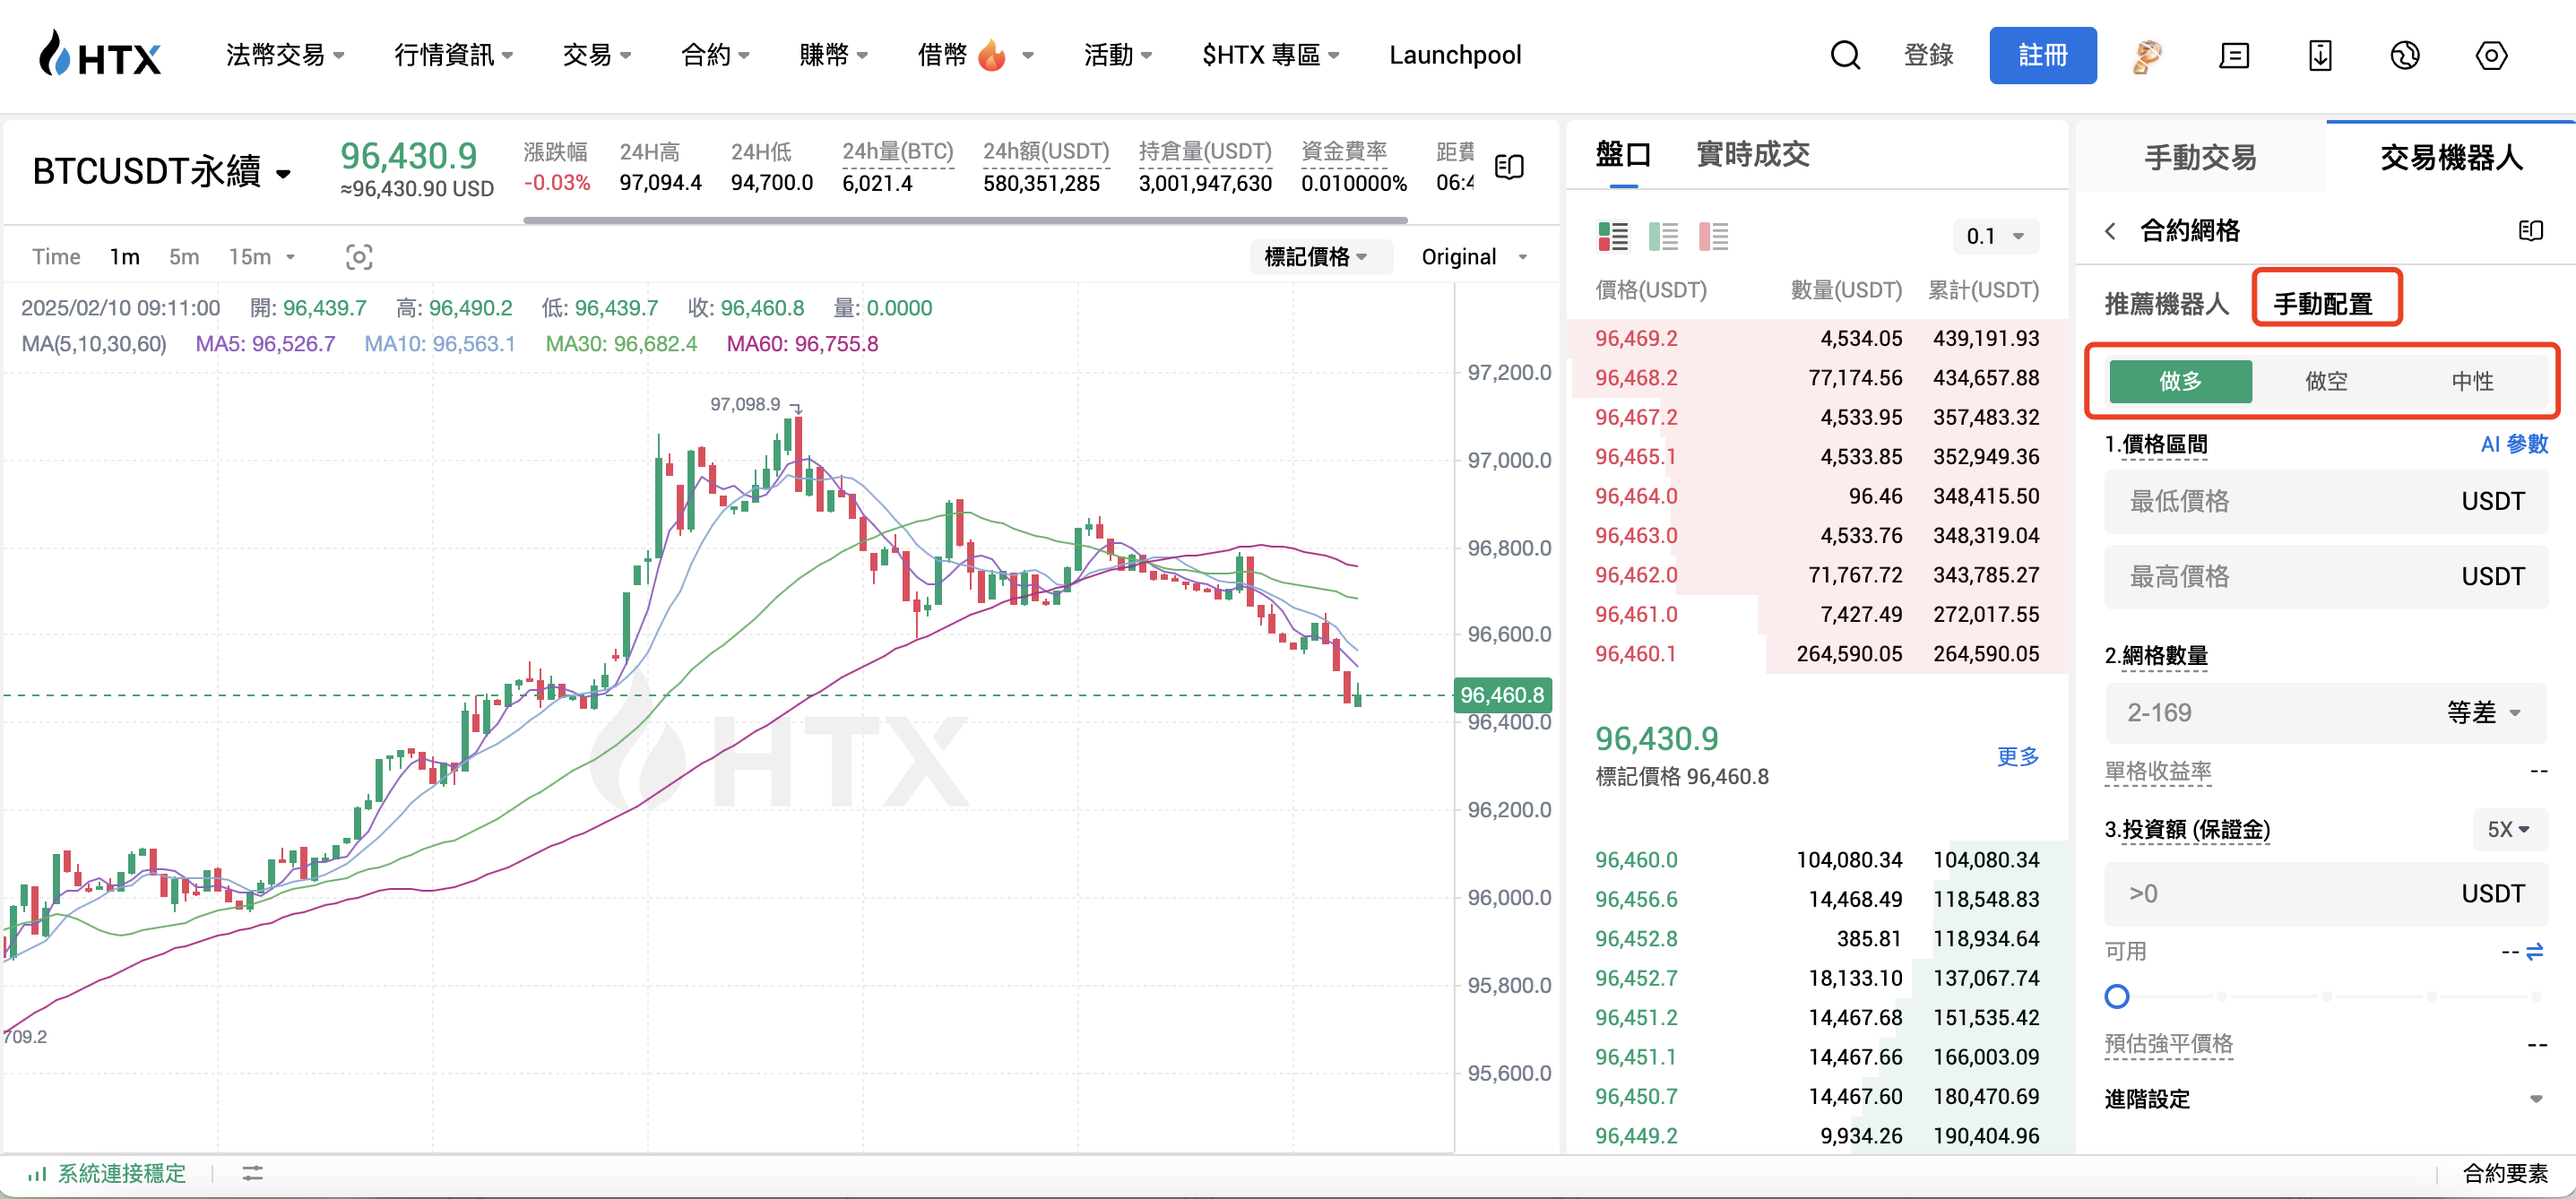Select 中性 neutral direction

[2472, 381]
